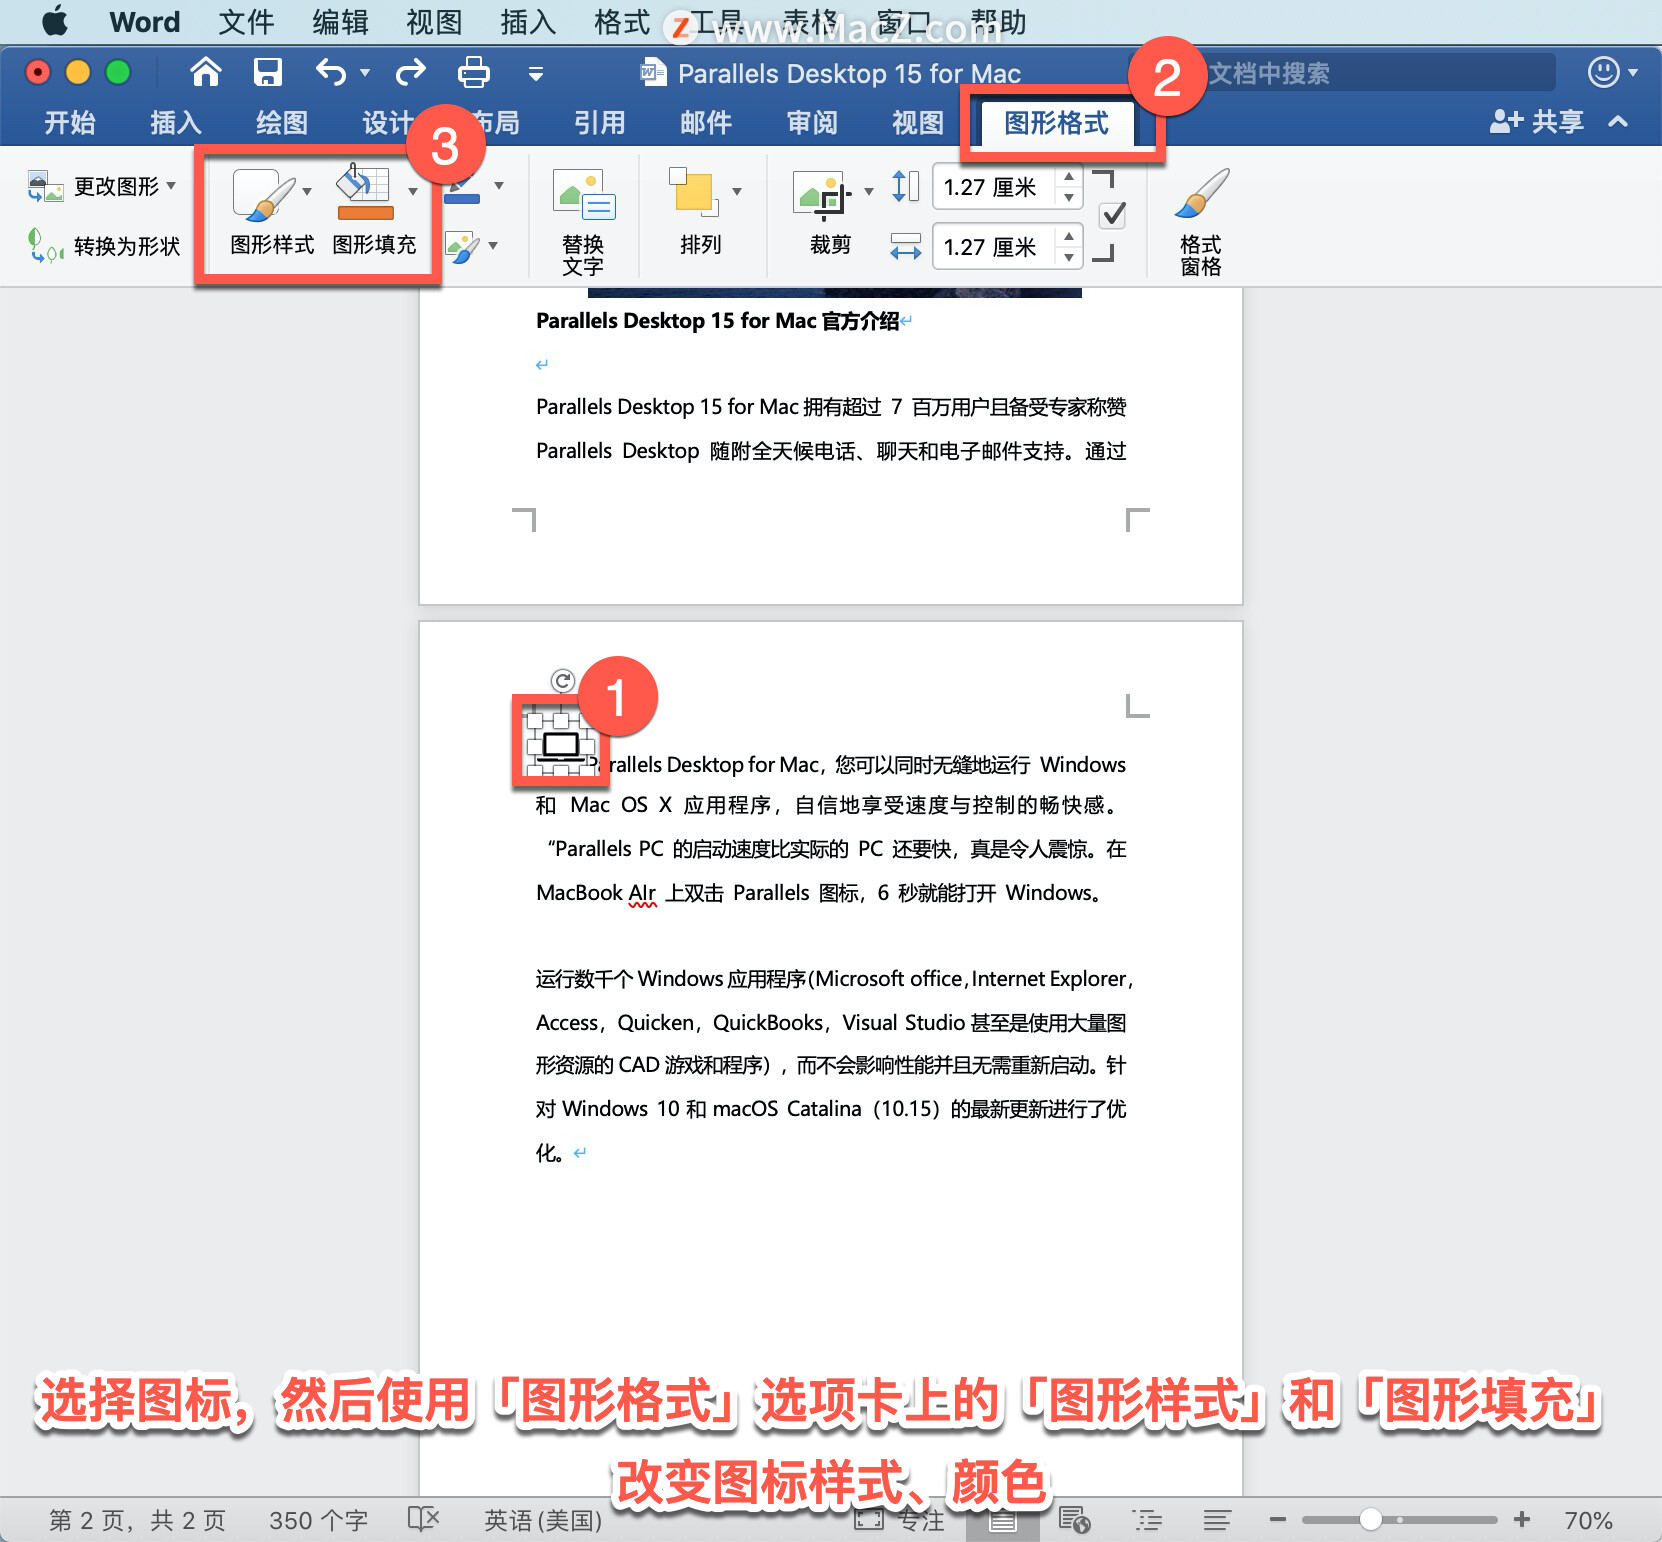This screenshot has height=1542, width=1662.
Task: Open the 引用 ribbon tab
Action: click(600, 122)
